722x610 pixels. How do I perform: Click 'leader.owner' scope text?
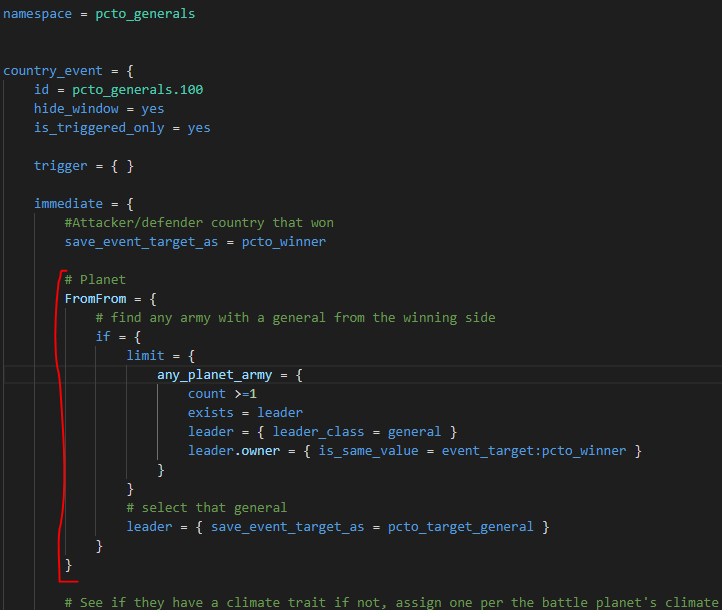pyautogui.click(x=234, y=451)
